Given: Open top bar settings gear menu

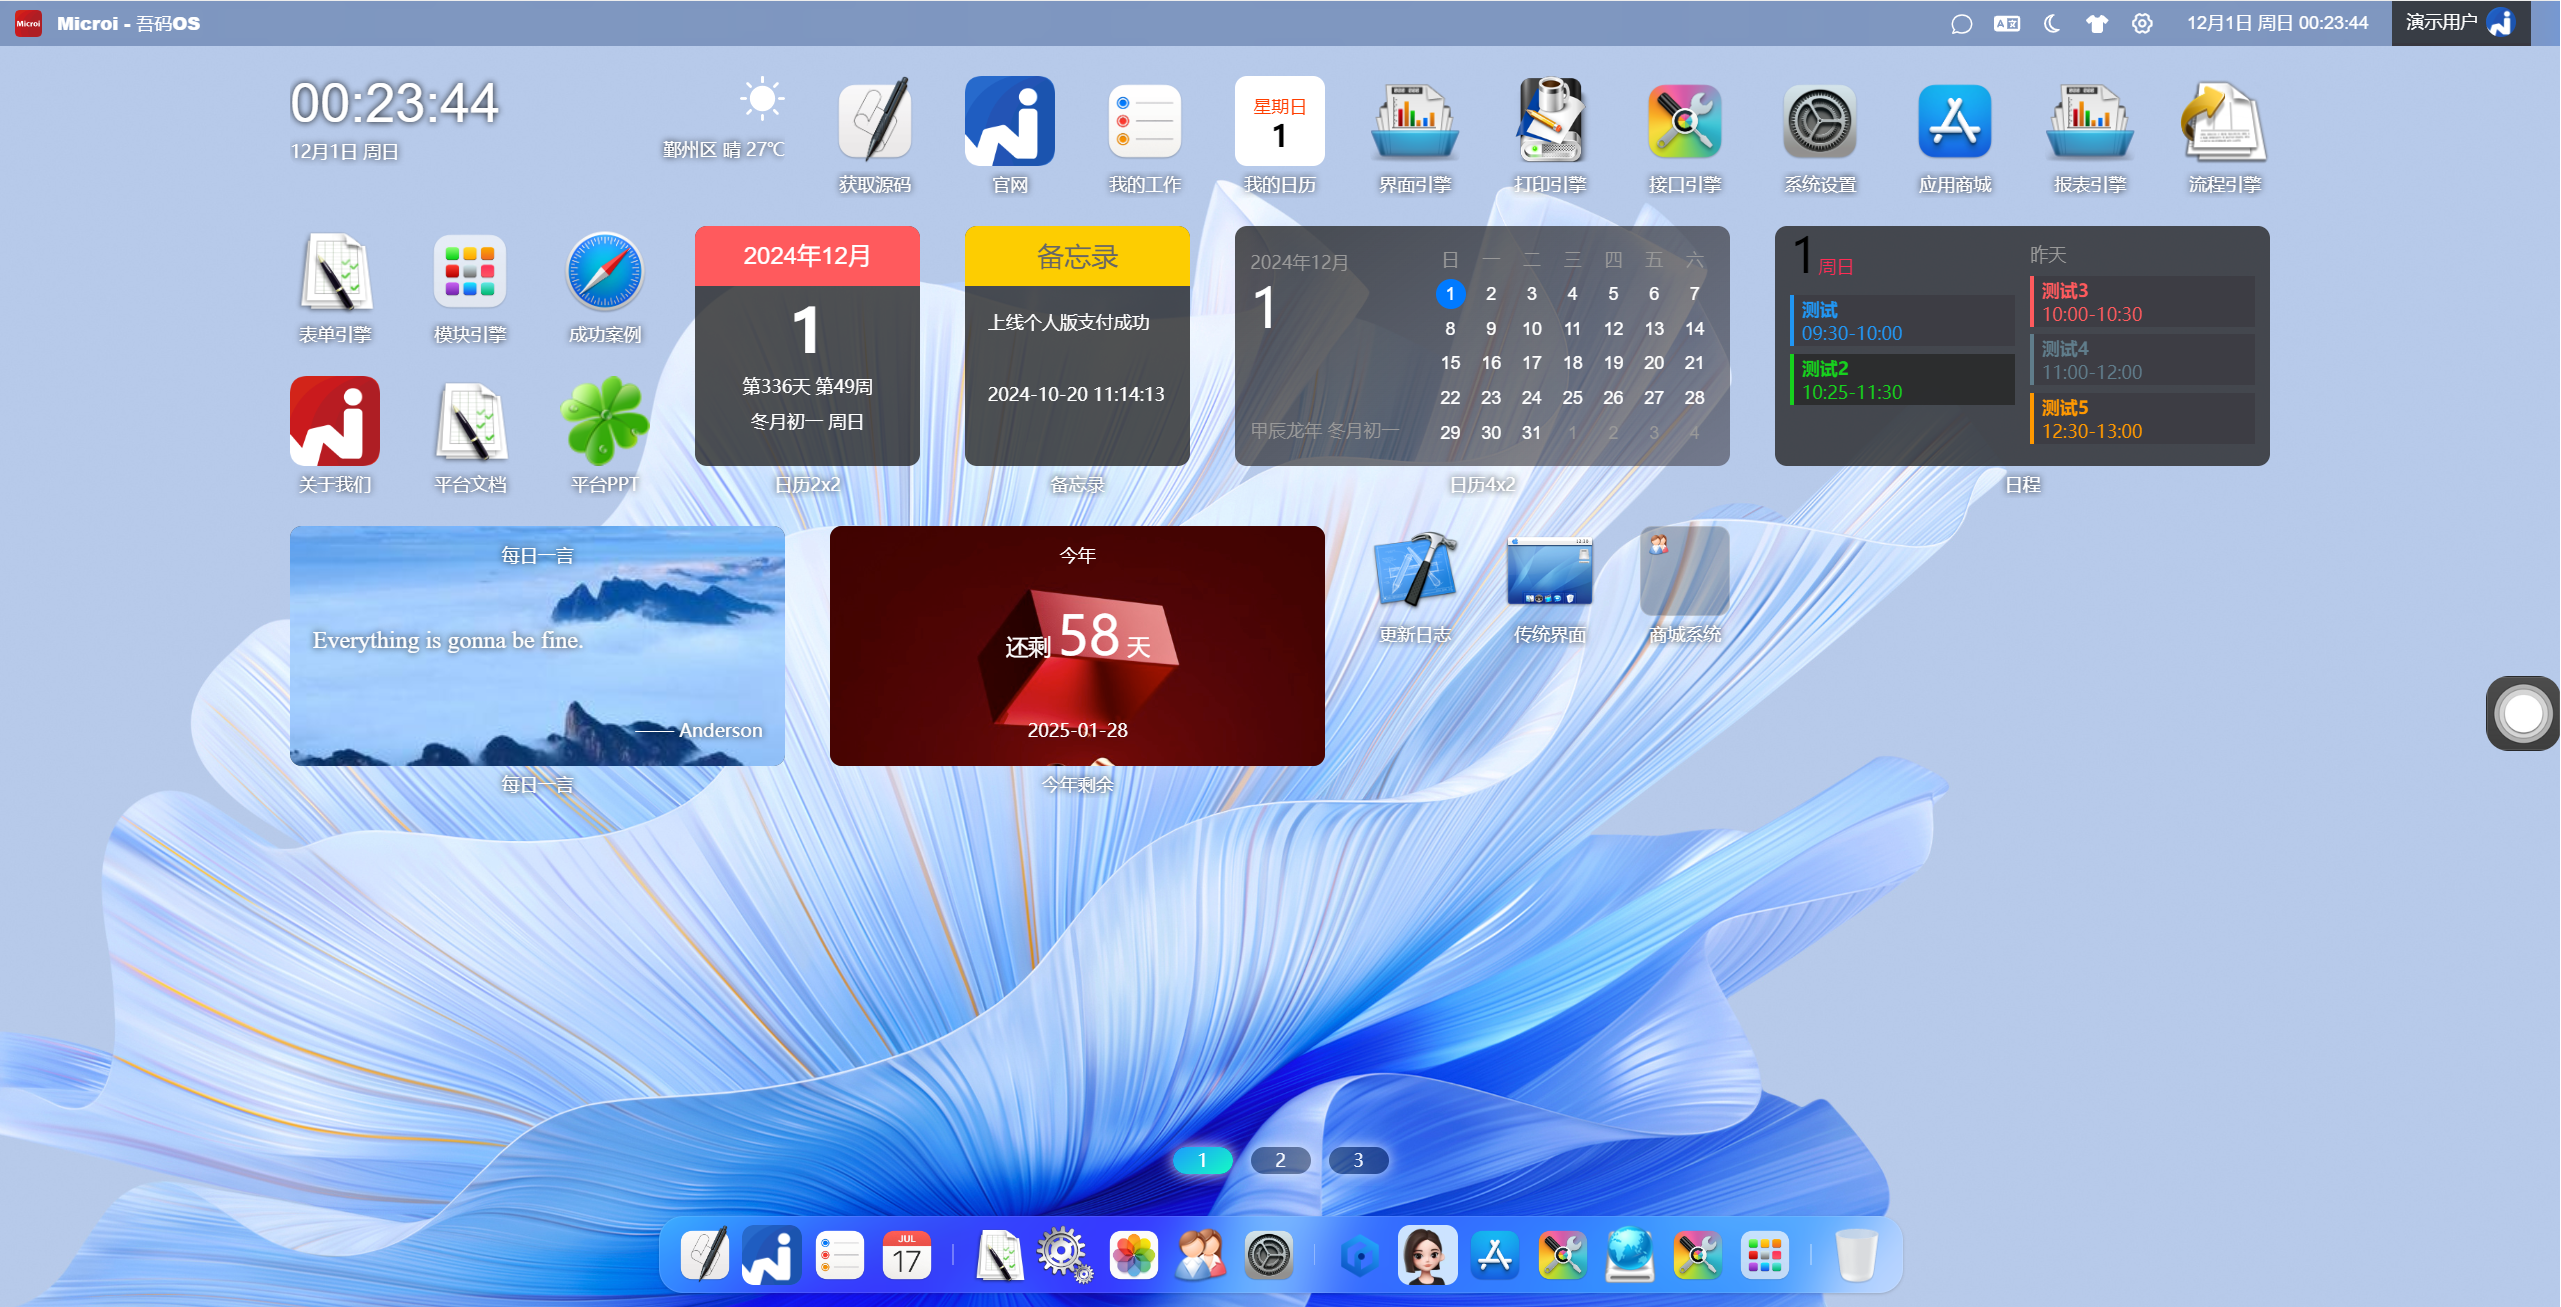Looking at the screenshot, I should [2142, 23].
